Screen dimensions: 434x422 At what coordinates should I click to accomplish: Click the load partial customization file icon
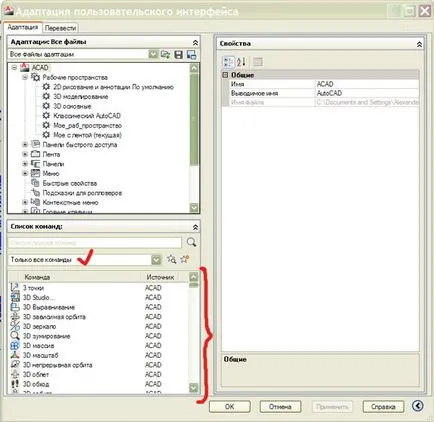pos(165,54)
